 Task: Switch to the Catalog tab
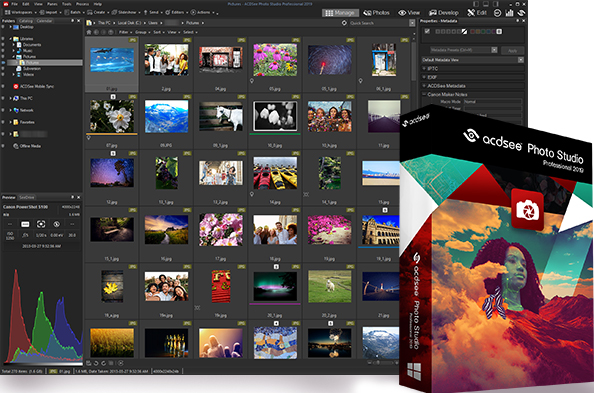tap(26, 21)
